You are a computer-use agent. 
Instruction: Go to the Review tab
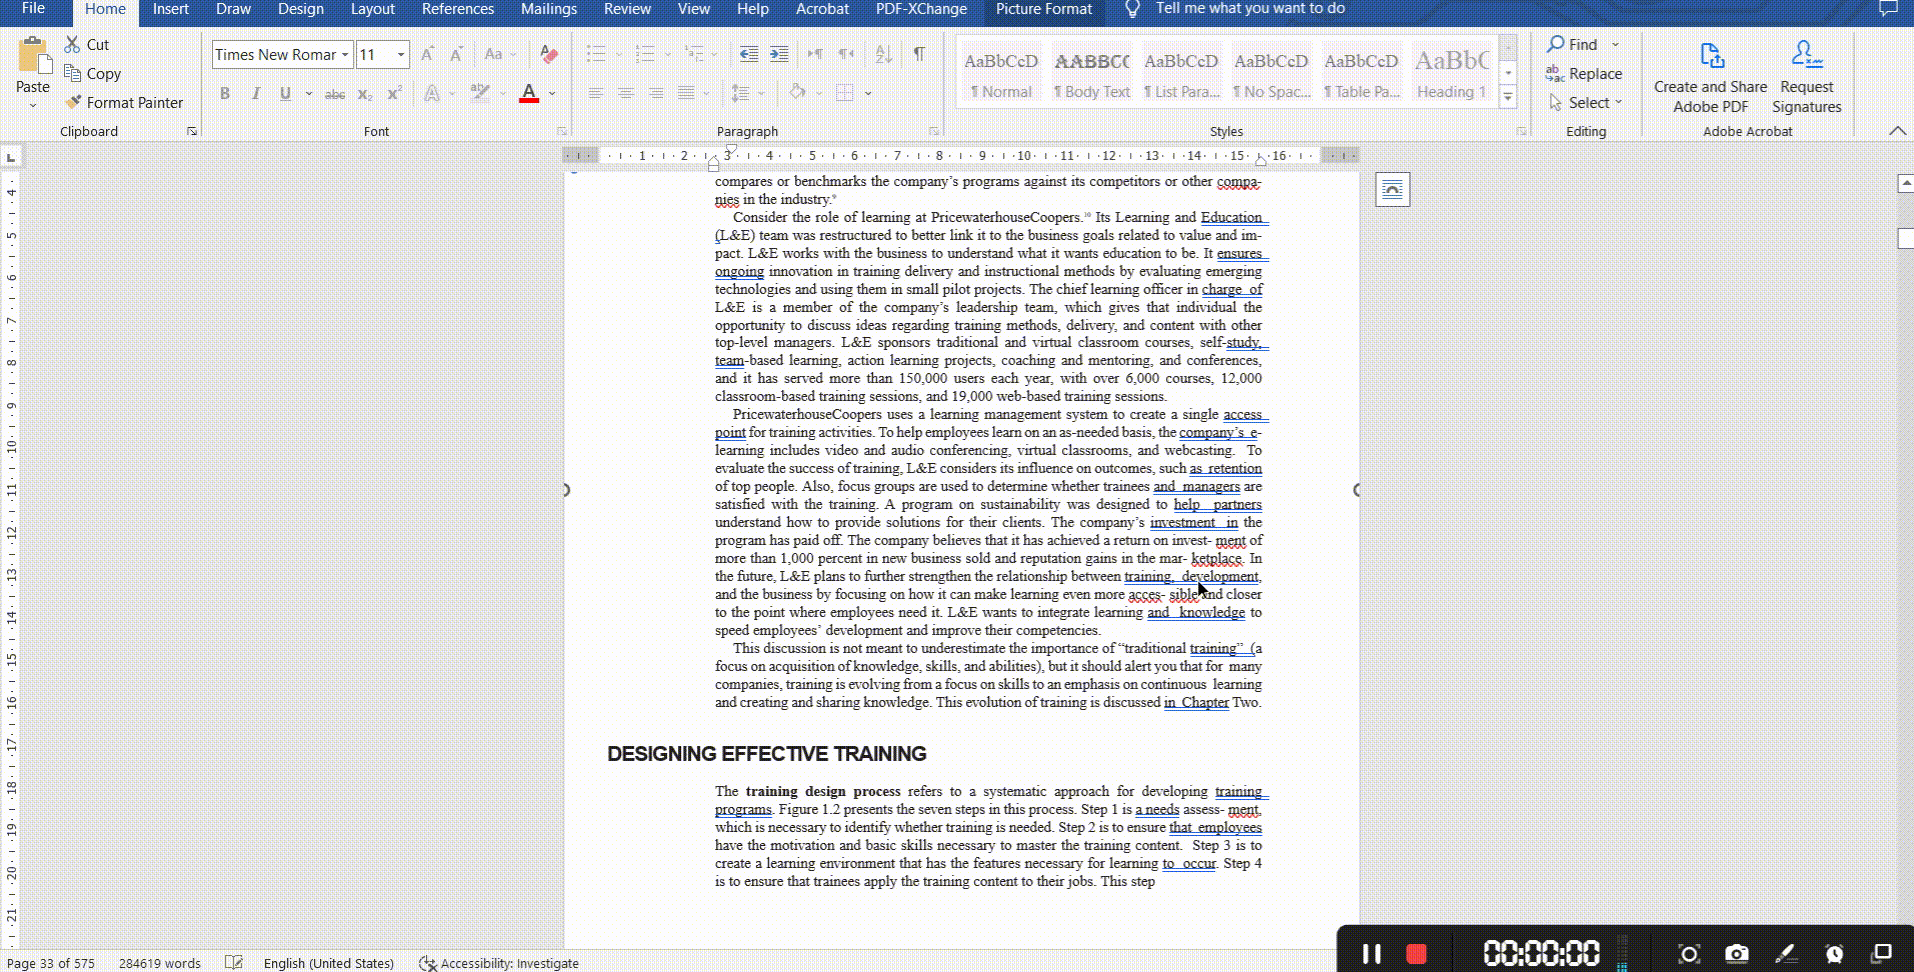[627, 9]
